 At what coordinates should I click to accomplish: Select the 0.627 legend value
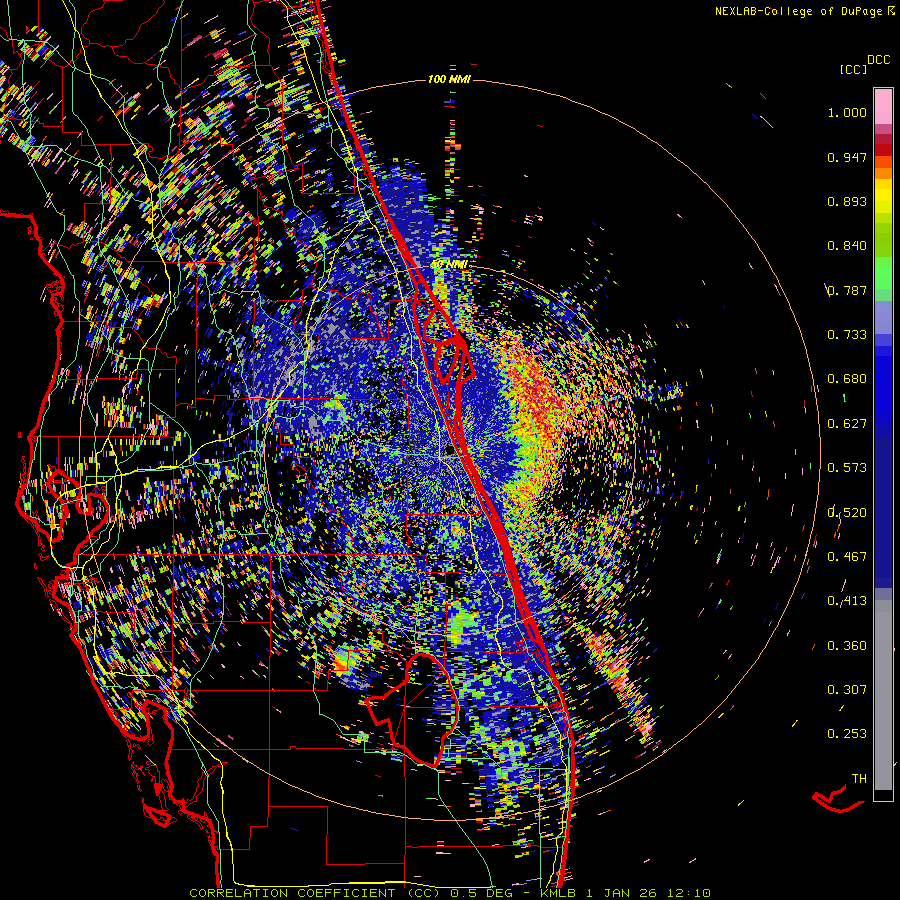[x=847, y=424]
